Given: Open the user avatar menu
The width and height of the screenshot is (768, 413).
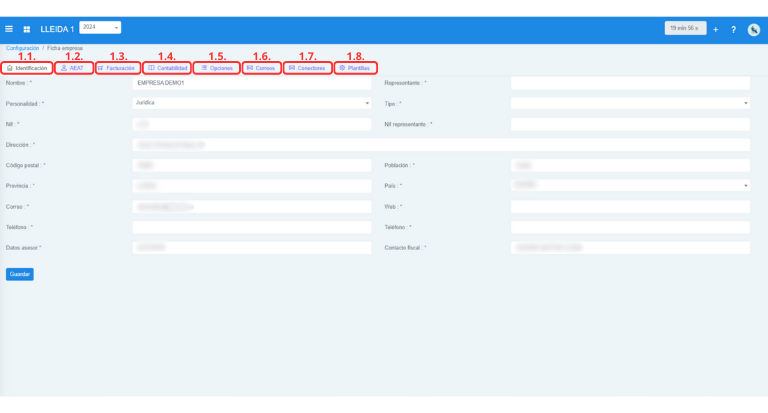Looking at the screenshot, I should tap(754, 29).
